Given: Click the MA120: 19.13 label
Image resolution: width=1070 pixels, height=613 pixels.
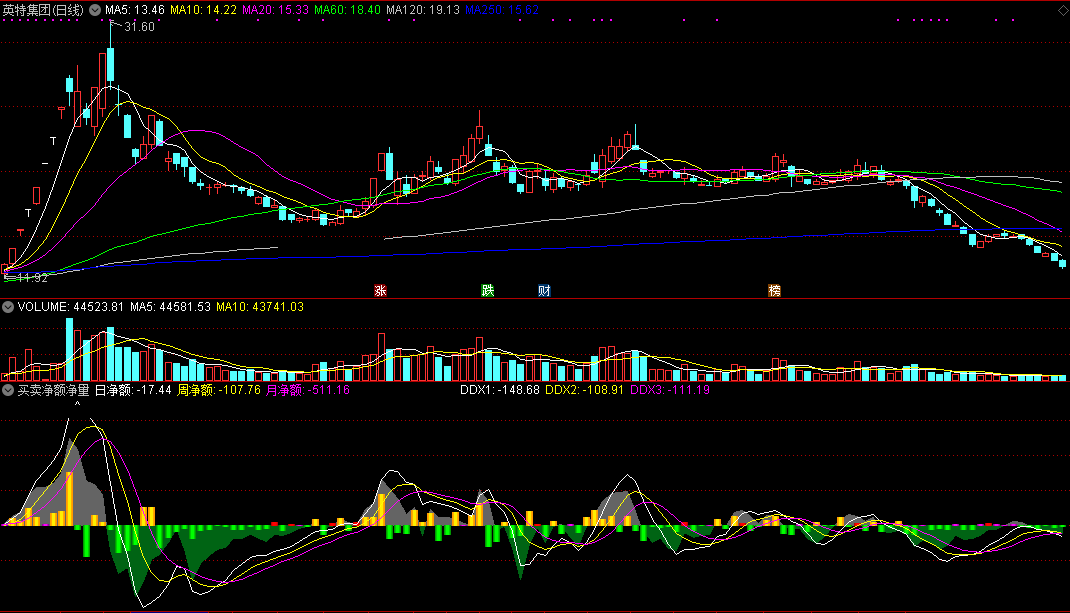Looking at the screenshot, I should [423, 10].
